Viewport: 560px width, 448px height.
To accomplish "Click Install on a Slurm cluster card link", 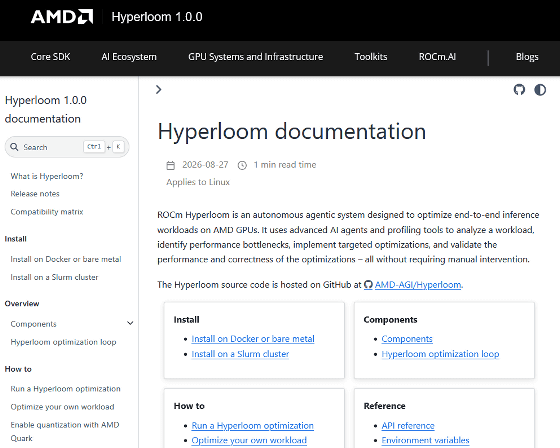I will 240,354.
